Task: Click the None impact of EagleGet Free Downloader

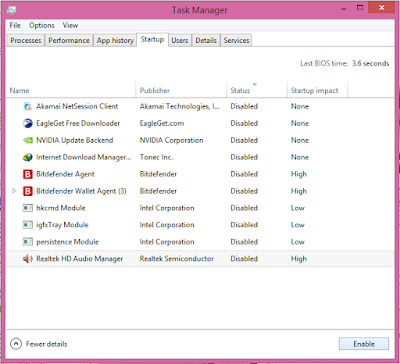Action: tap(300, 123)
